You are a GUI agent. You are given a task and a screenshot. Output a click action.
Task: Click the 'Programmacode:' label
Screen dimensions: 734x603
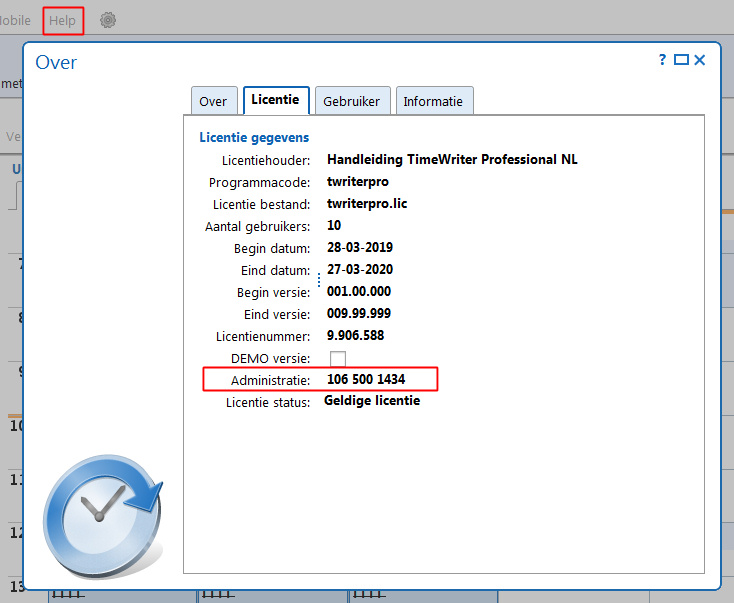(259, 183)
